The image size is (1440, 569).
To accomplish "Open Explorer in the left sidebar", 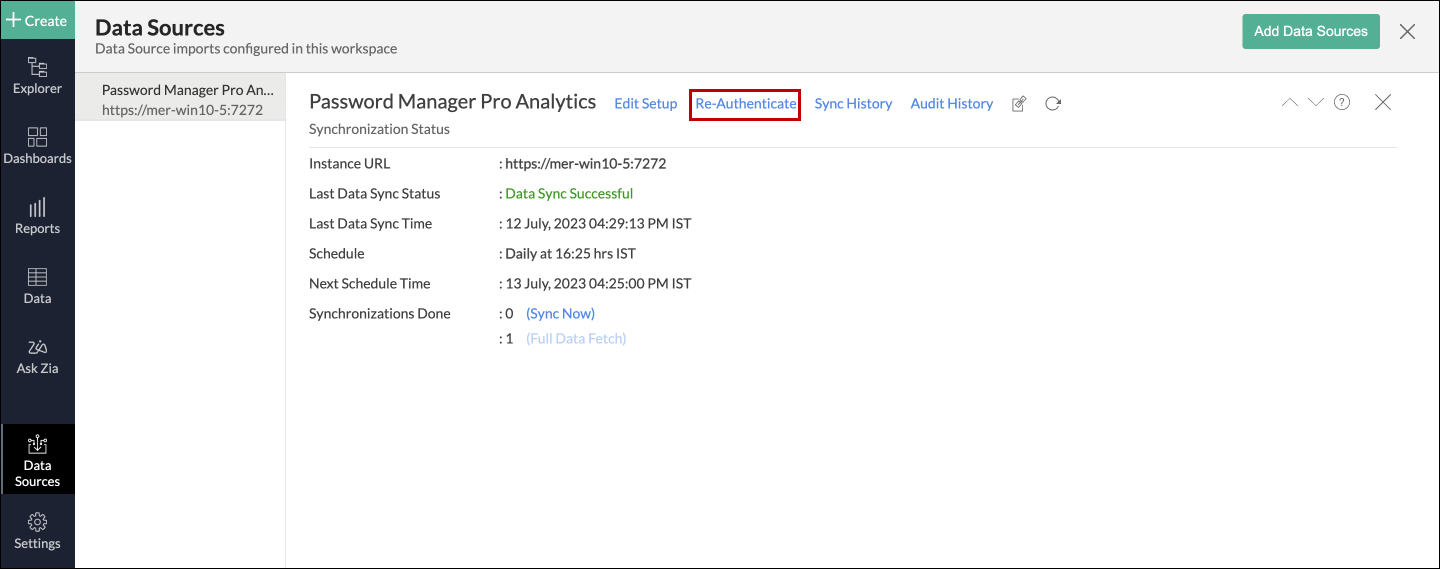I will (x=37, y=76).
